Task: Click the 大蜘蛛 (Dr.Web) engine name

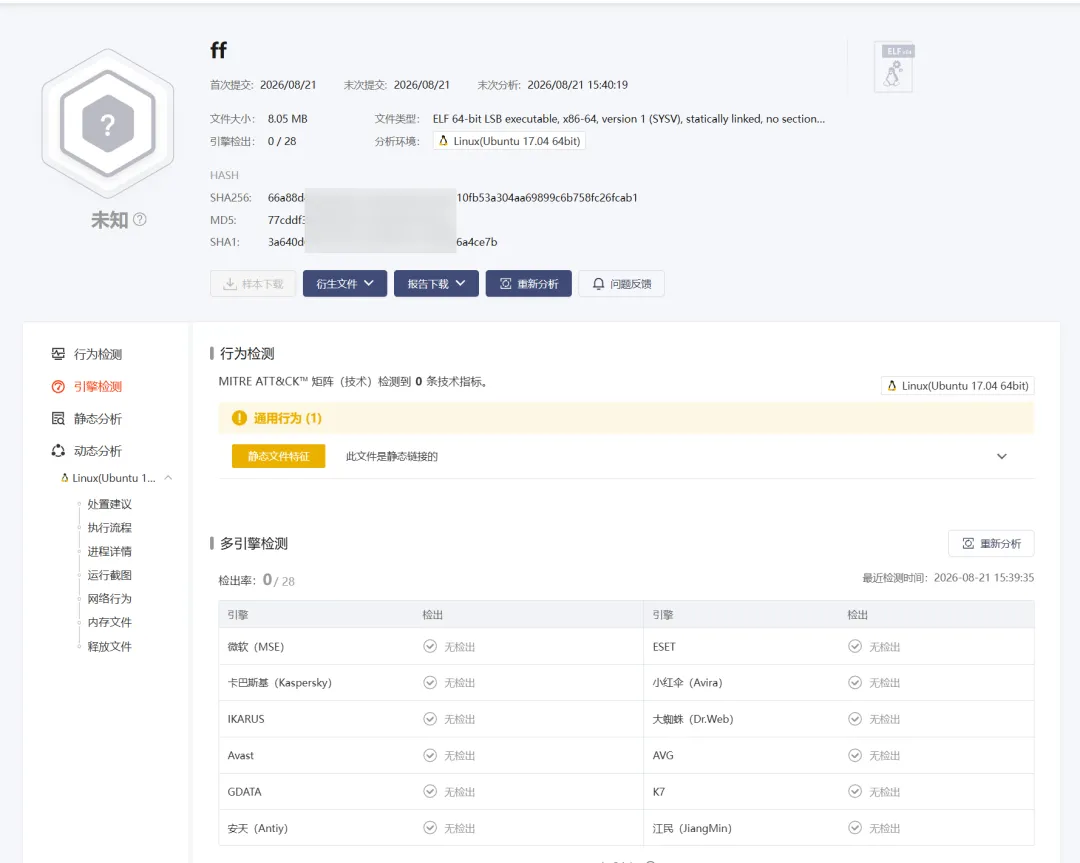Action: click(693, 719)
